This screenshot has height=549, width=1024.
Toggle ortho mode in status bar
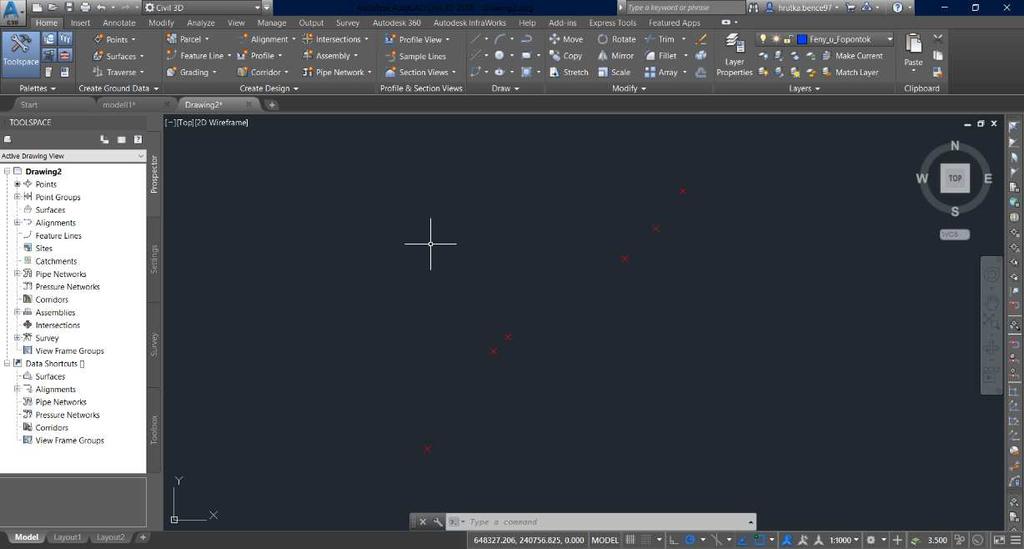(673, 540)
